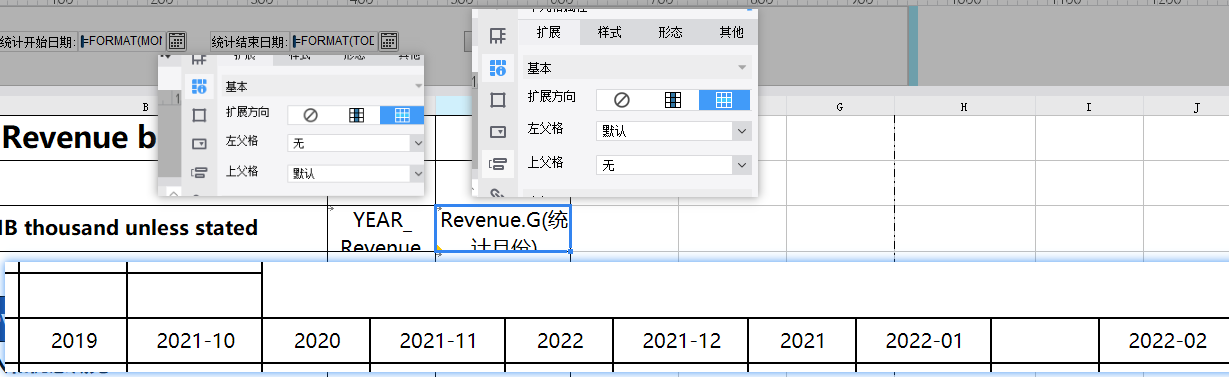Click preview cell 2020
1229x377 pixels.
pos(316,341)
